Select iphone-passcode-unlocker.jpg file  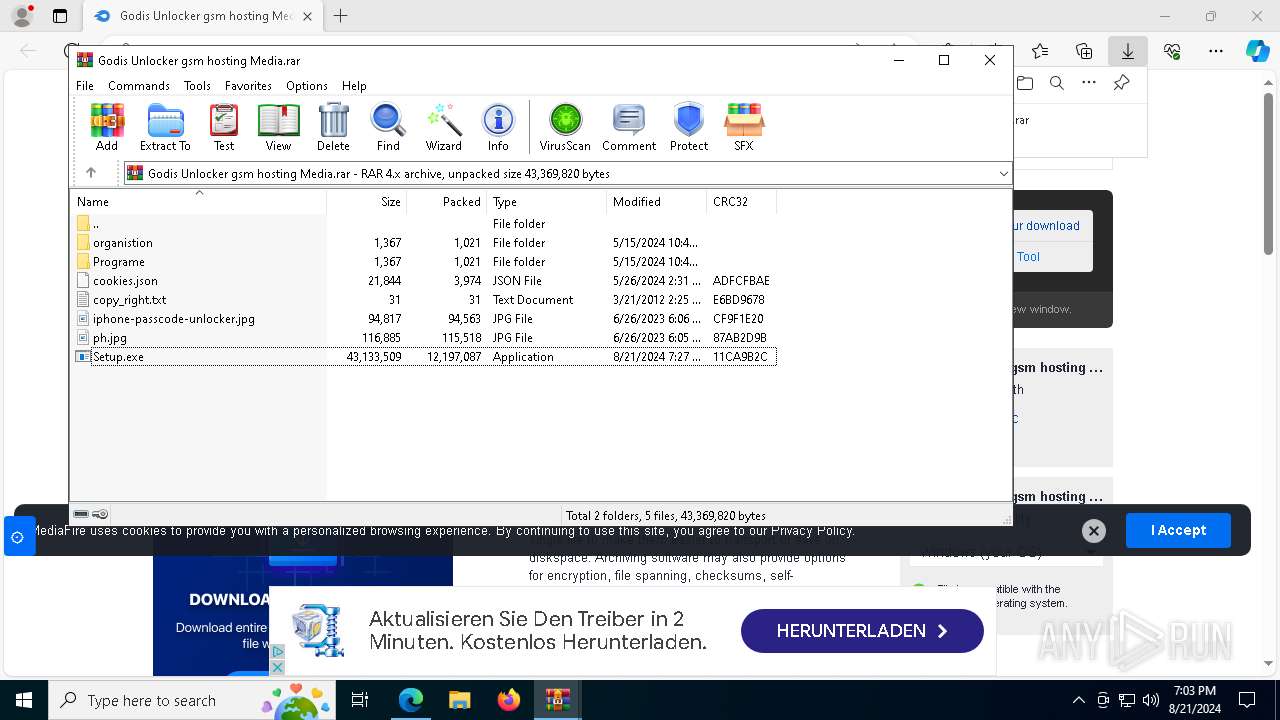click(x=425, y=319)
